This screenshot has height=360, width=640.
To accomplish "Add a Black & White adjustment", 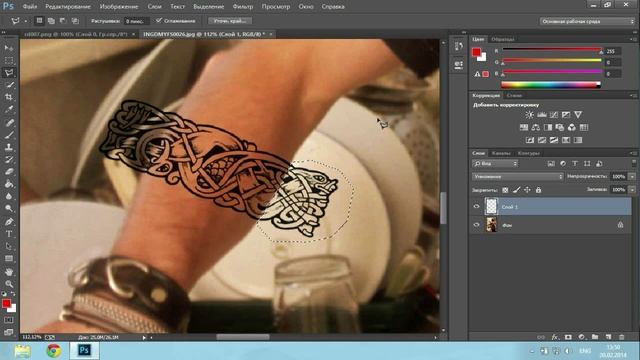I will (548, 128).
